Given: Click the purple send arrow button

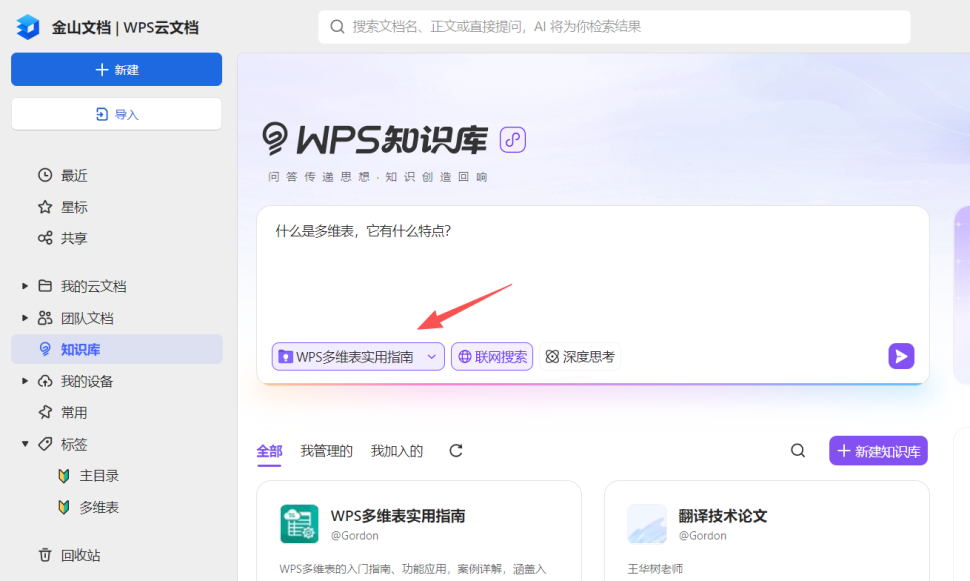Looking at the screenshot, I should pyautogui.click(x=901, y=356).
